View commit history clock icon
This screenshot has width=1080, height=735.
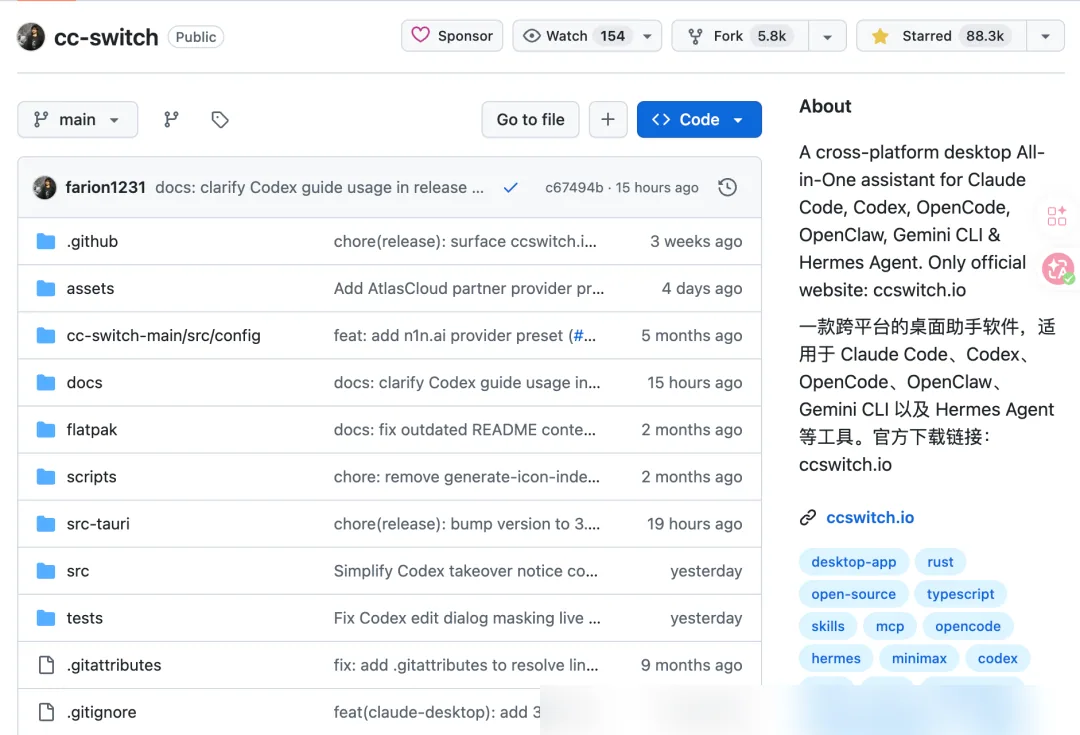click(x=727, y=187)
